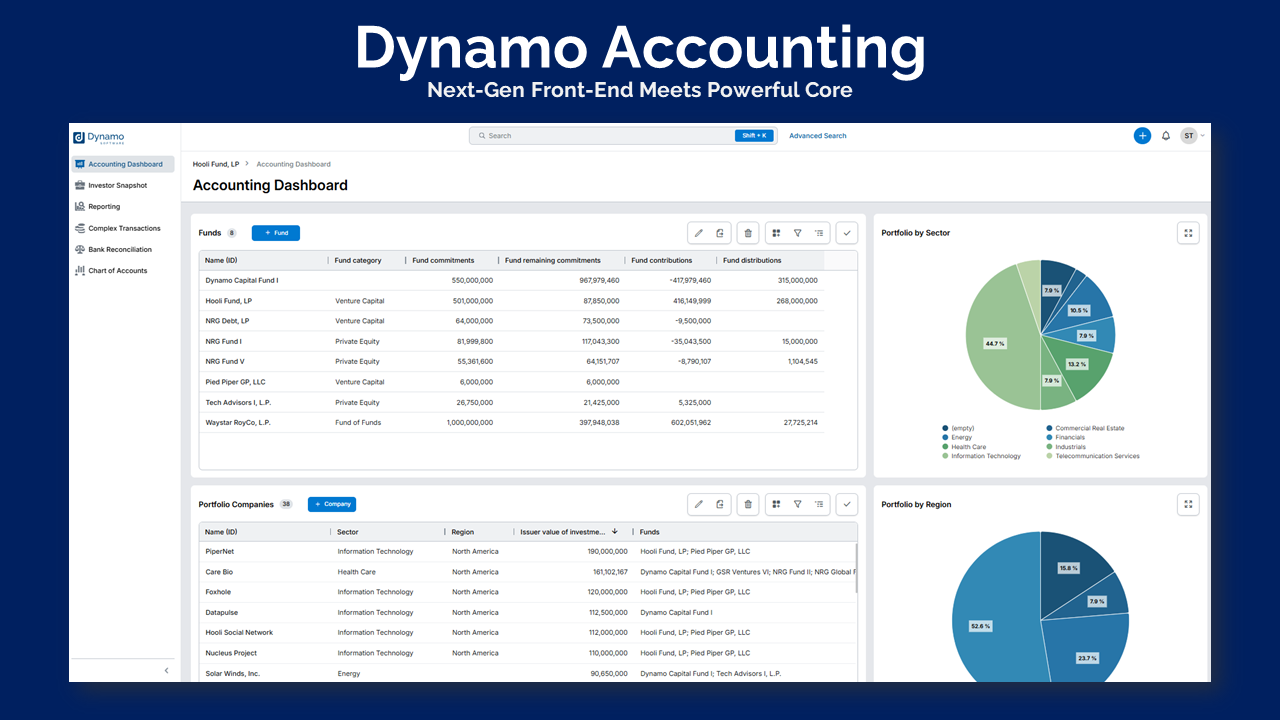Open the ST user account dropdown
Viewport: 1280px width, 720px height.
[x=1189, y=135]
